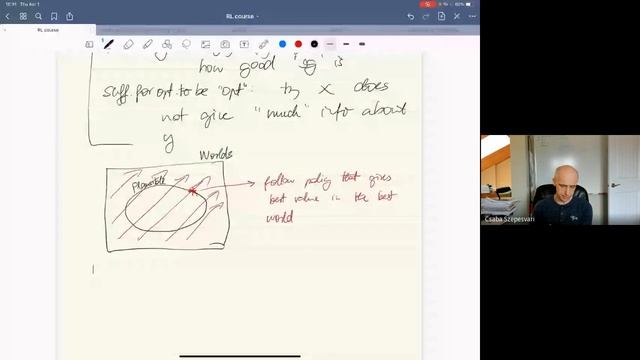
Task: Select the Highlighter tool
Action: point(148,44)
